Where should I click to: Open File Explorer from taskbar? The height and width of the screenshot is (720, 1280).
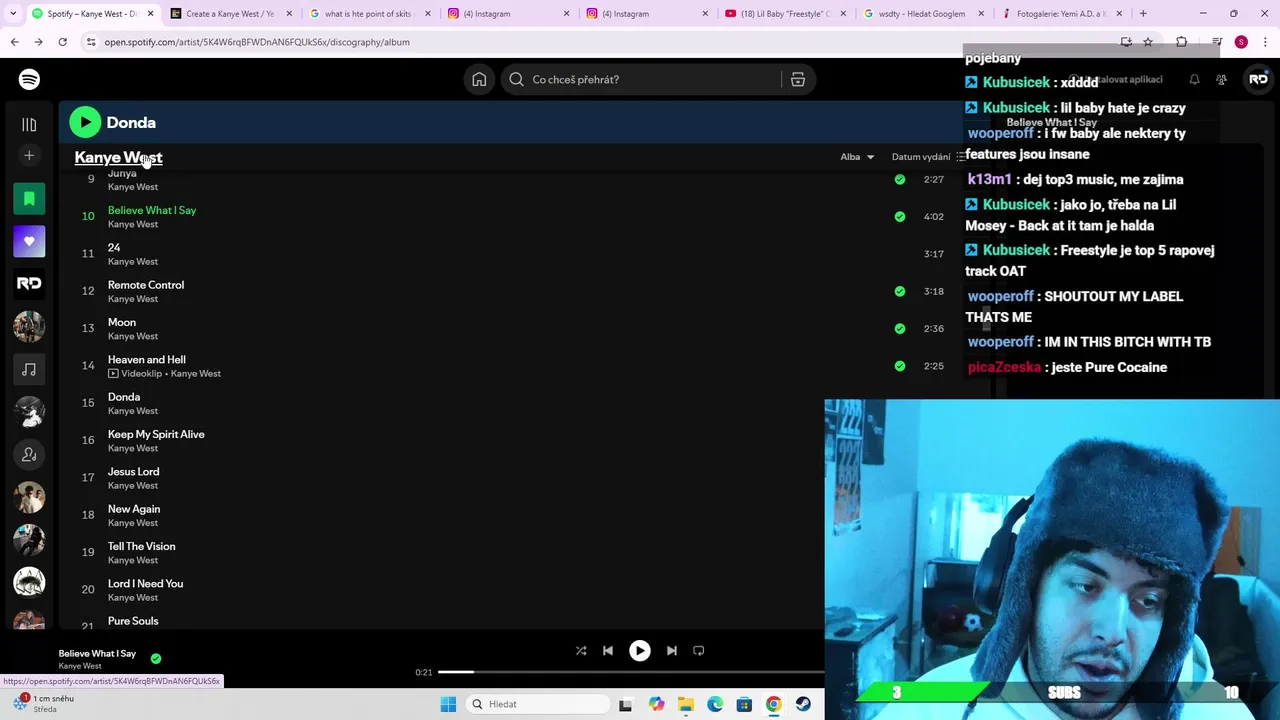coord(685,704)
